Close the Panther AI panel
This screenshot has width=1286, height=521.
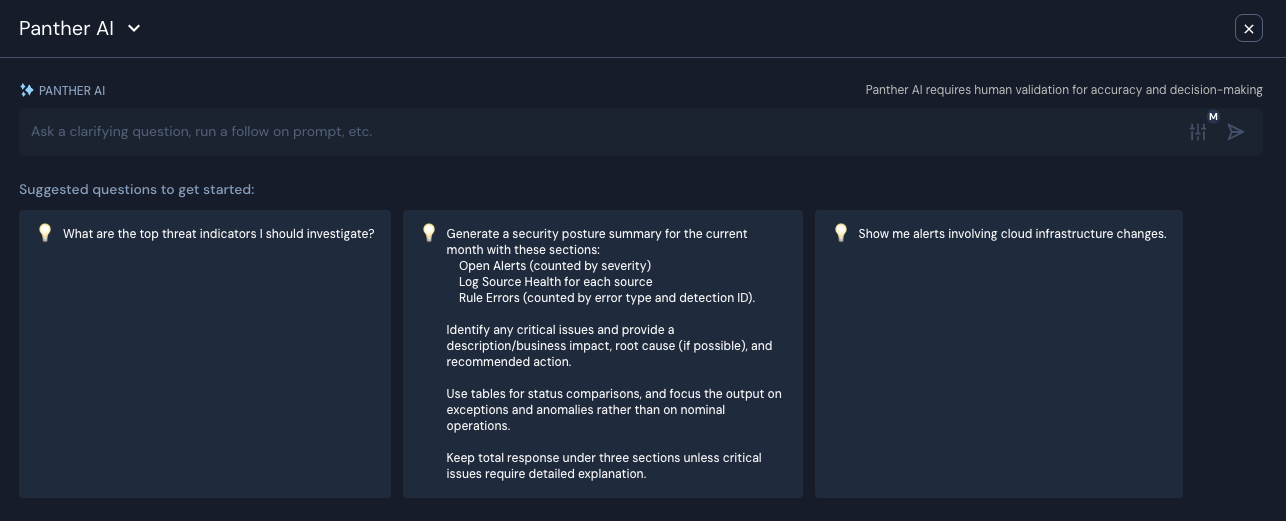point(1248,29)
